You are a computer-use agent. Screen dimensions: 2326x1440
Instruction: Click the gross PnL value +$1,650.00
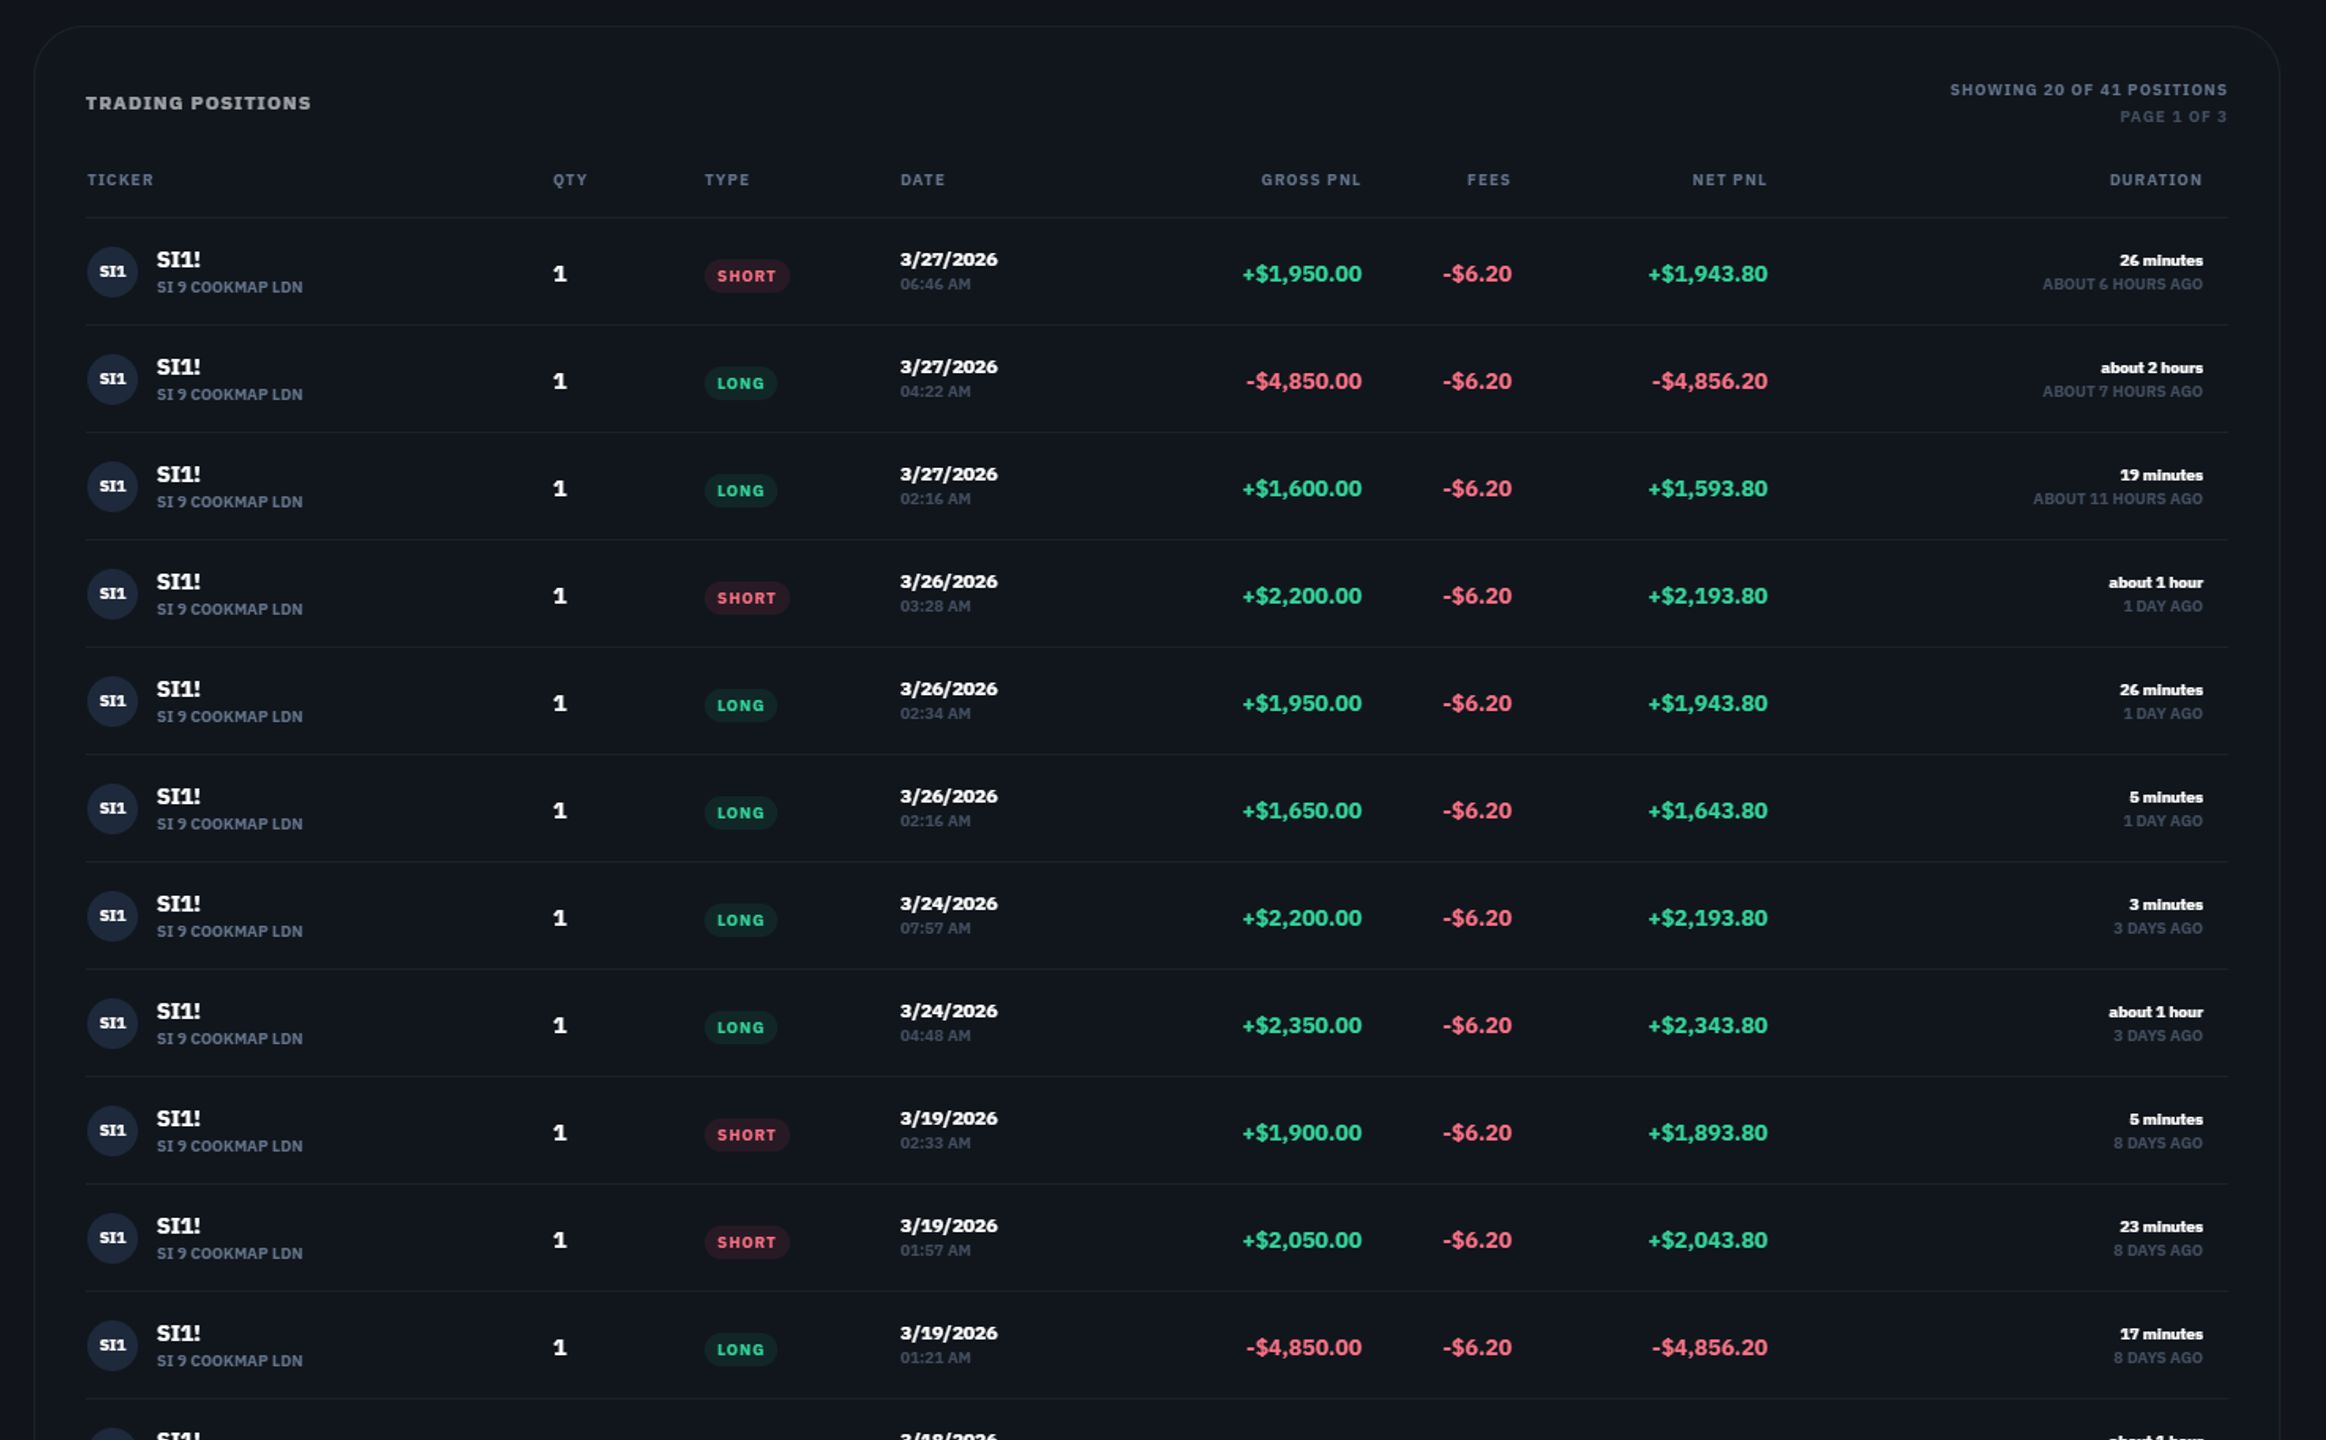coord(1302,811)
